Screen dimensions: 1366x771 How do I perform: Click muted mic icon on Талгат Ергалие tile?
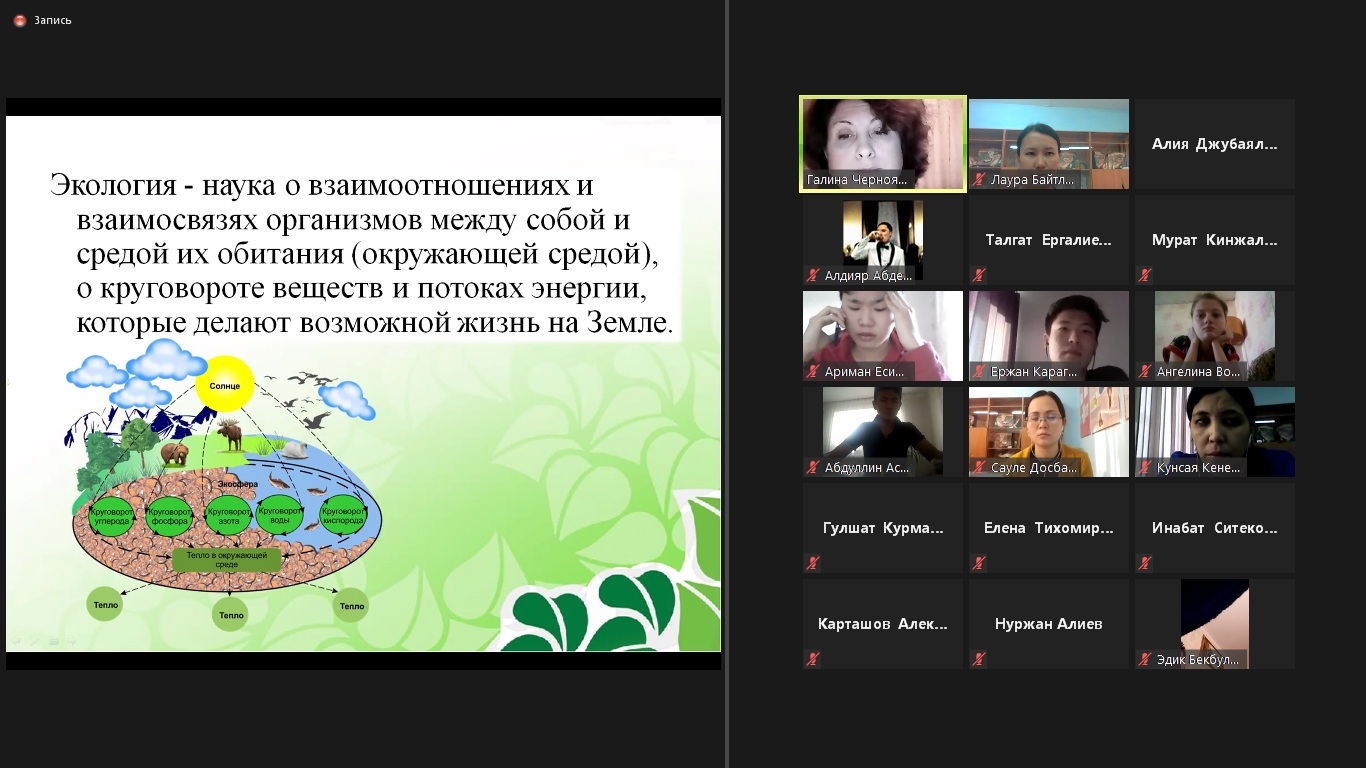coord(980,275)
